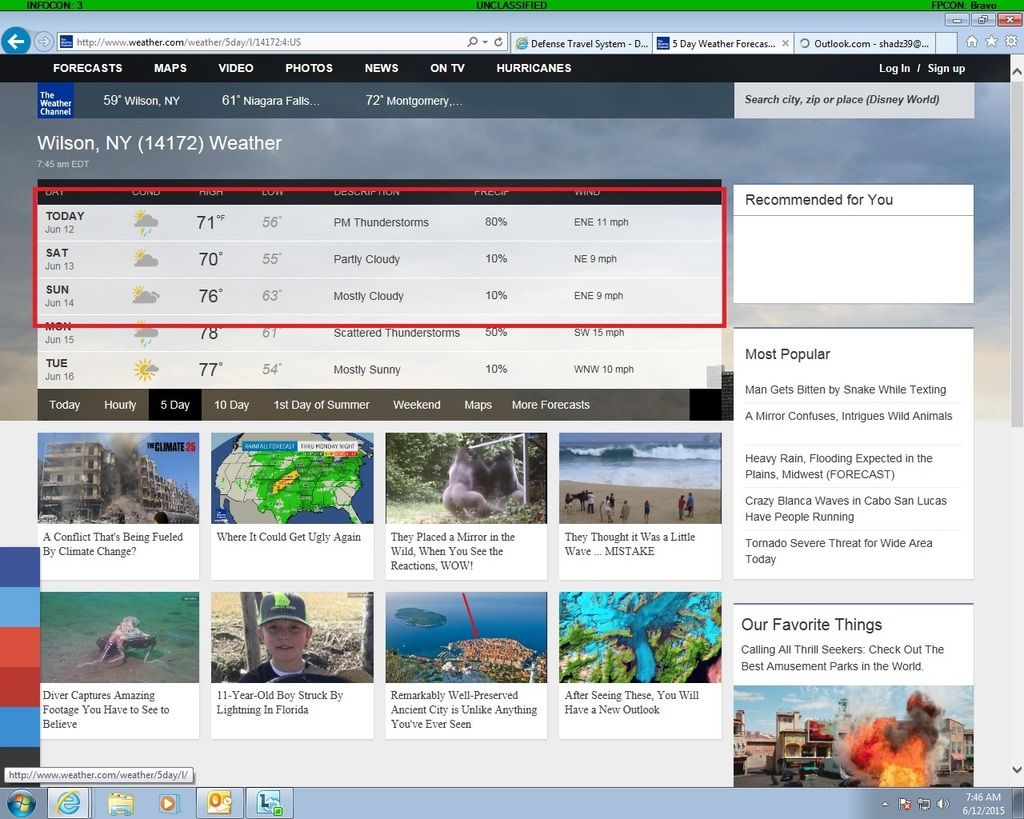Image resolution: width=1024 pixels, height=819 pixels.
Task: Open the boy struck by lightning thumbnail
Action: coord(292,637)
